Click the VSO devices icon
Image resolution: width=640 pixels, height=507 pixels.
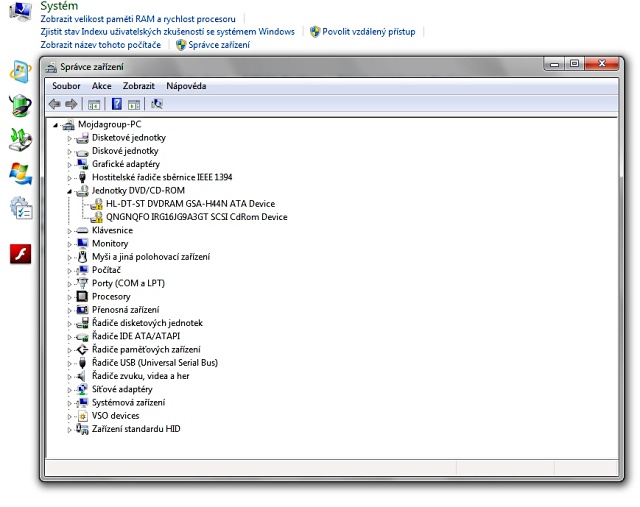click(x=82, y=416)
